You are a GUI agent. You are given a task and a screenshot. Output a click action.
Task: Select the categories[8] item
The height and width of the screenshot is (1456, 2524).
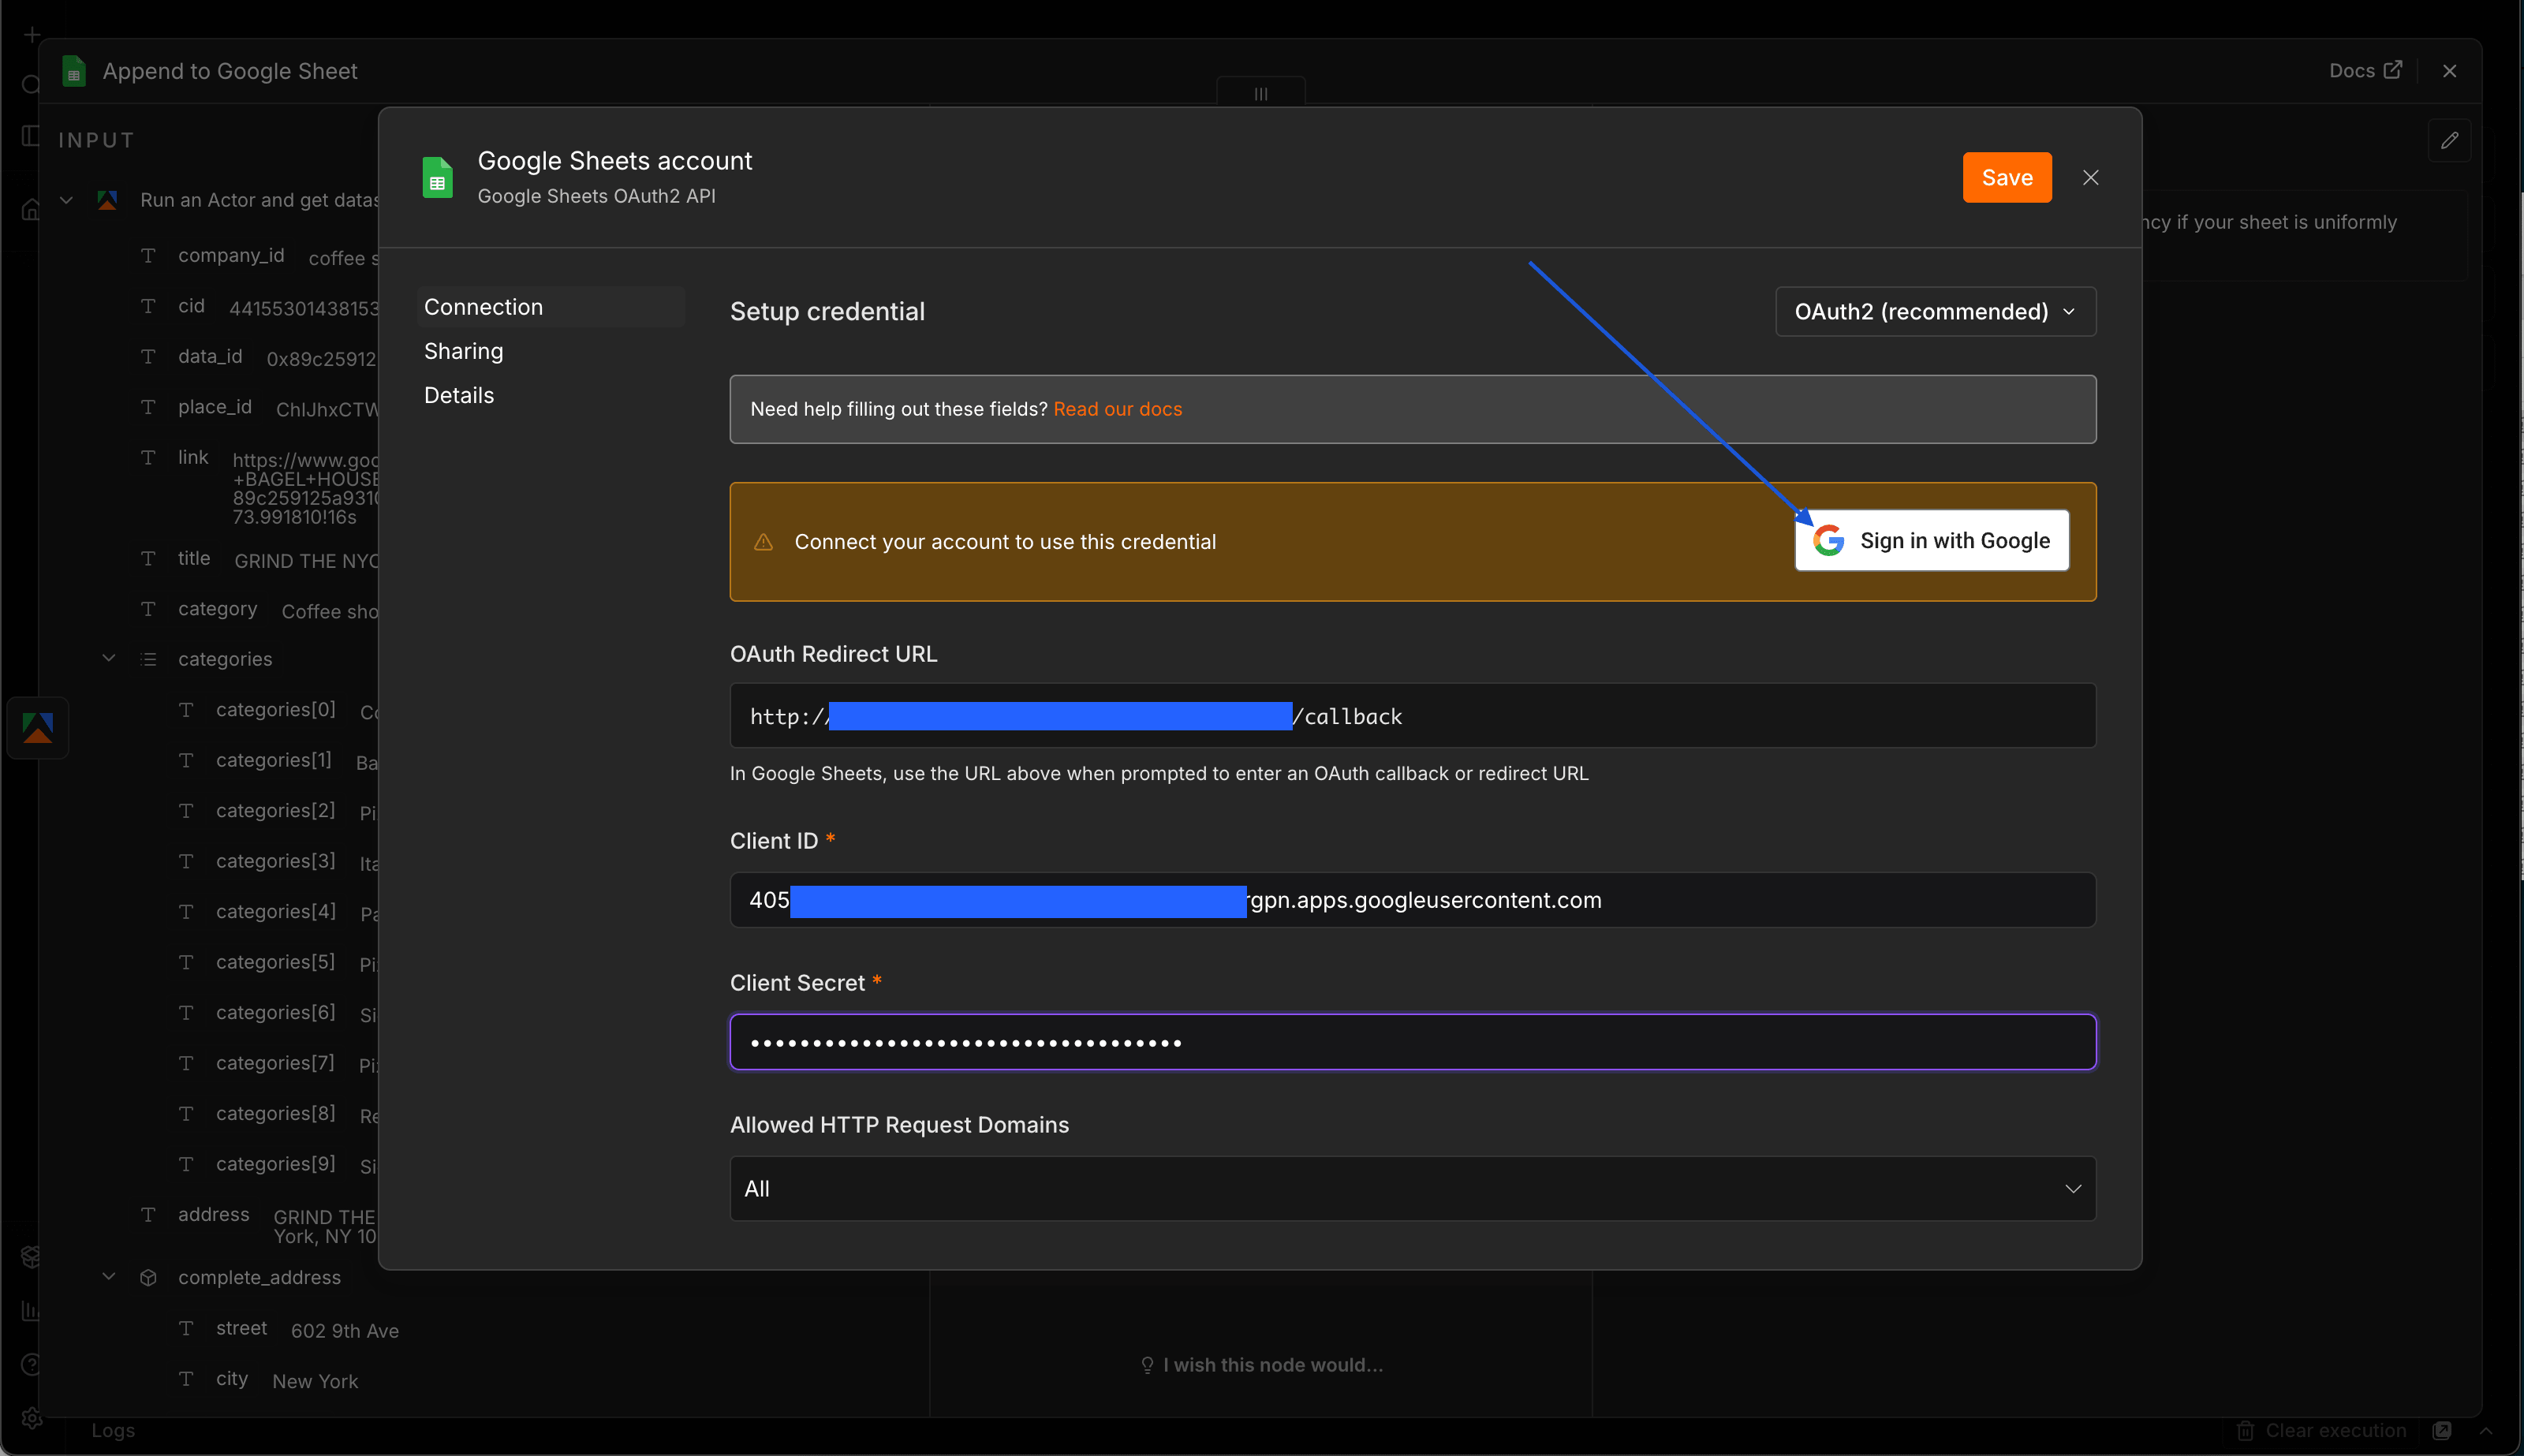click(275, 1114)
